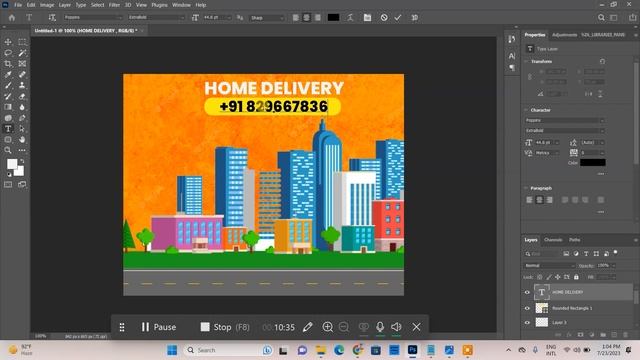Open Poppins font dropdown in Properties

564,120
